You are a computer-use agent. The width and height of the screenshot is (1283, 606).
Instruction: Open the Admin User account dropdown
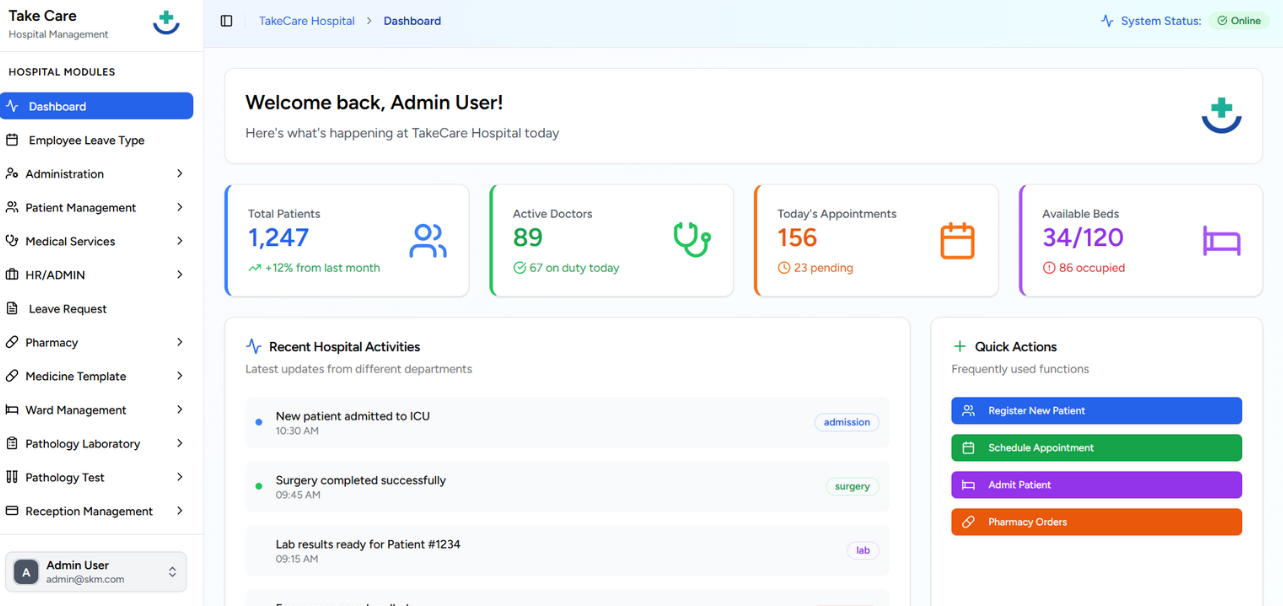pos(172,572)
